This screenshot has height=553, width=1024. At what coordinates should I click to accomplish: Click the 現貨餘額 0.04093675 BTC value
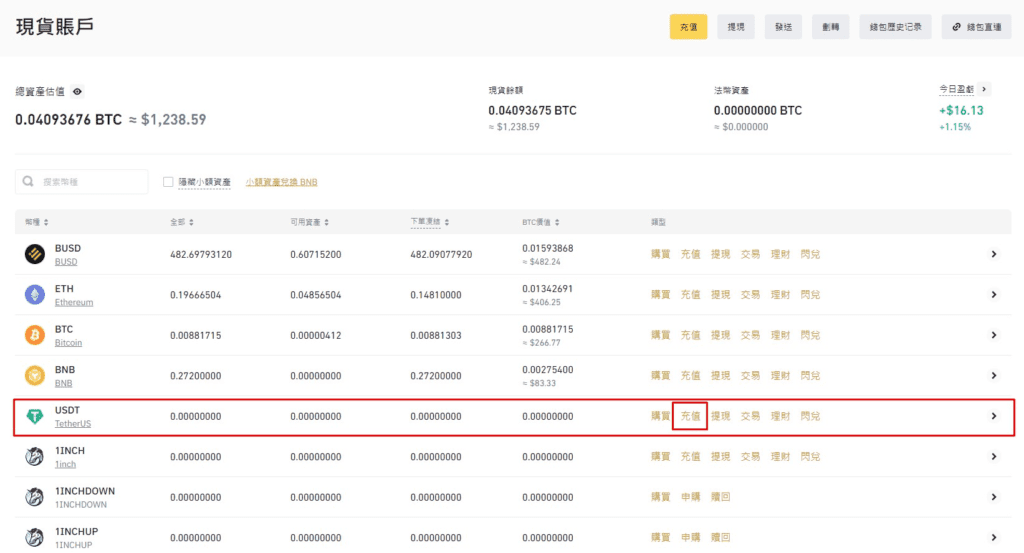[532, 110]
